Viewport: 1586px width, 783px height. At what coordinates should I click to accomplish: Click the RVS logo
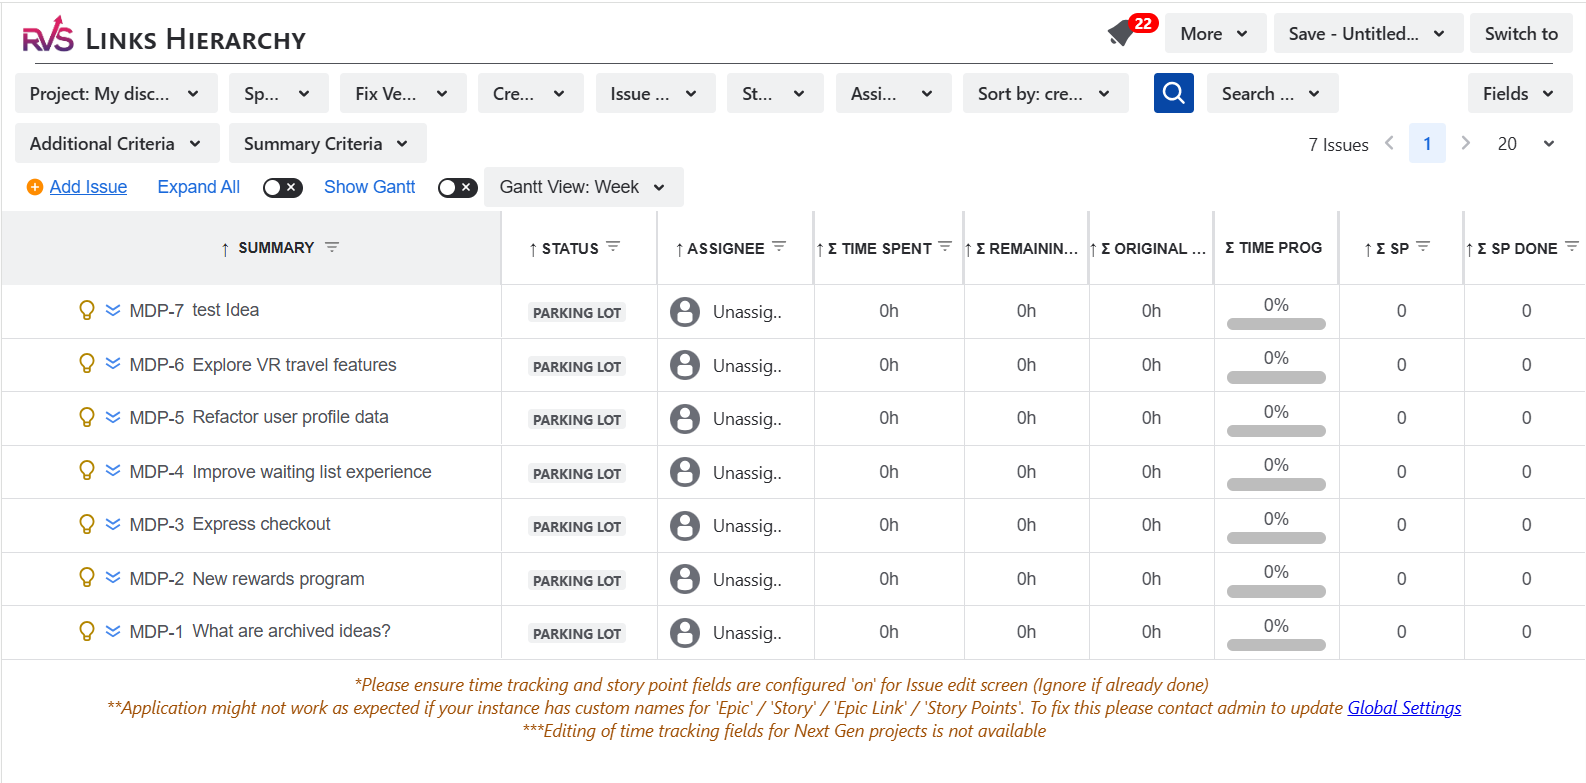point(48,35)
